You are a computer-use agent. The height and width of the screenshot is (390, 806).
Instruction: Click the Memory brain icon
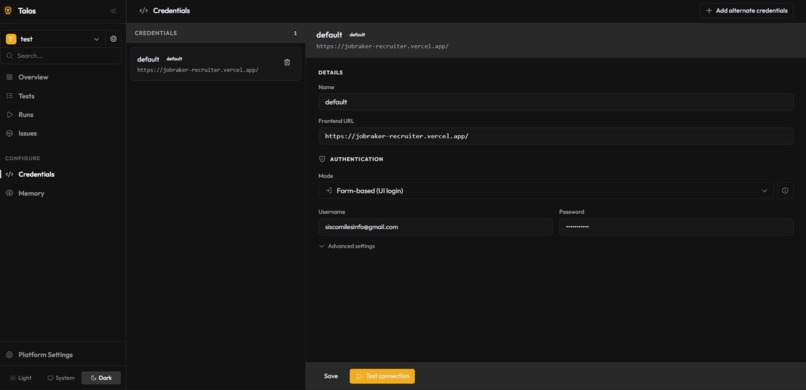9,193
